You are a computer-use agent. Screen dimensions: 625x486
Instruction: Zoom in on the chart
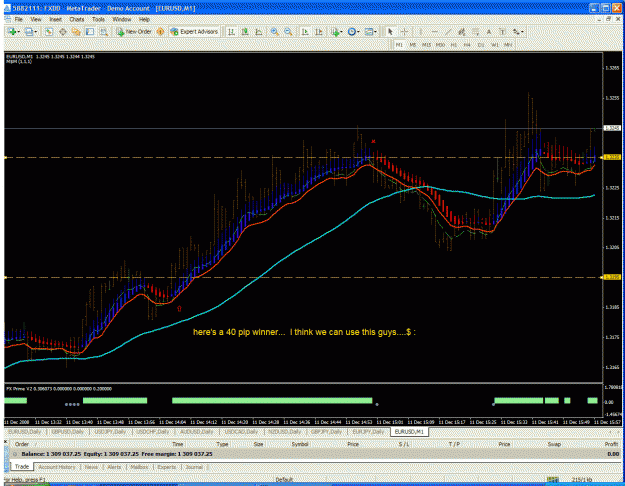(x=274, y=32)
